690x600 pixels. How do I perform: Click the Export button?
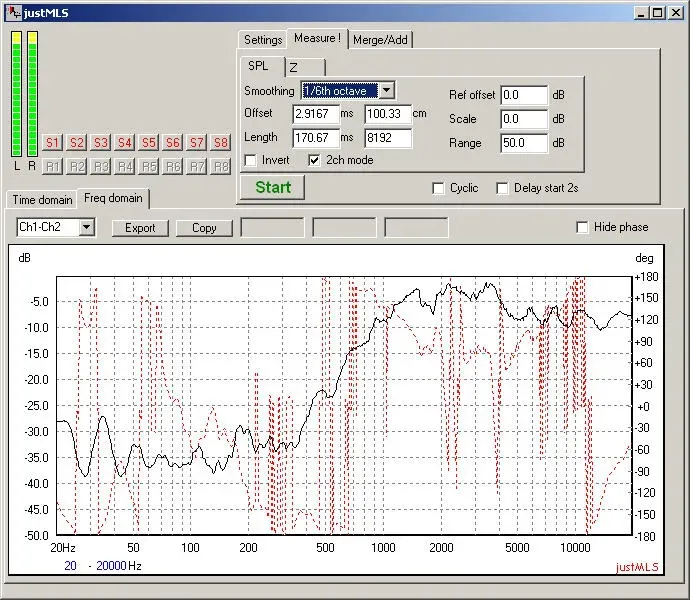pos(140,228)
